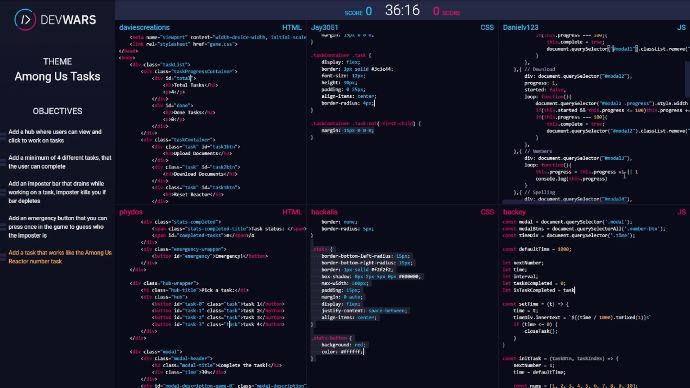Select the minimum of 4 different tasks objective
The image size is (690, 388).
(x=60, y=162)
